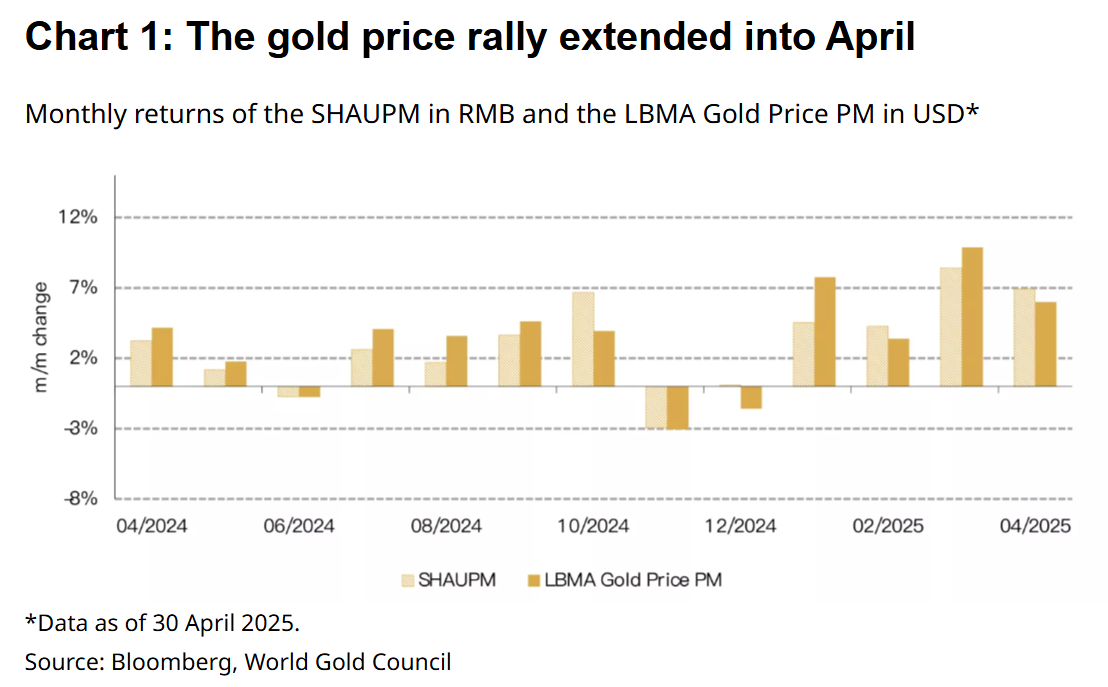Screen dimensions: 1108x687
Task: Click the 06/2024 x-axis label
Action: coord(299,526)
